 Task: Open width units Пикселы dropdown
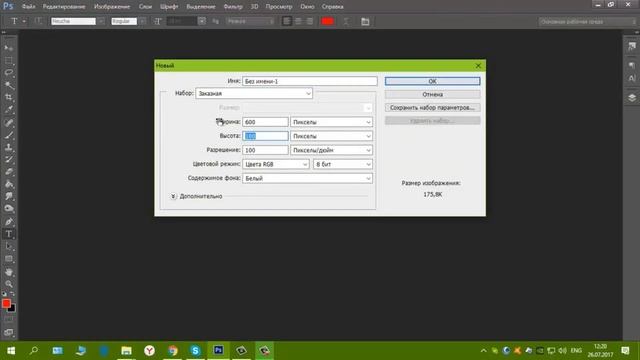point(331,122)
